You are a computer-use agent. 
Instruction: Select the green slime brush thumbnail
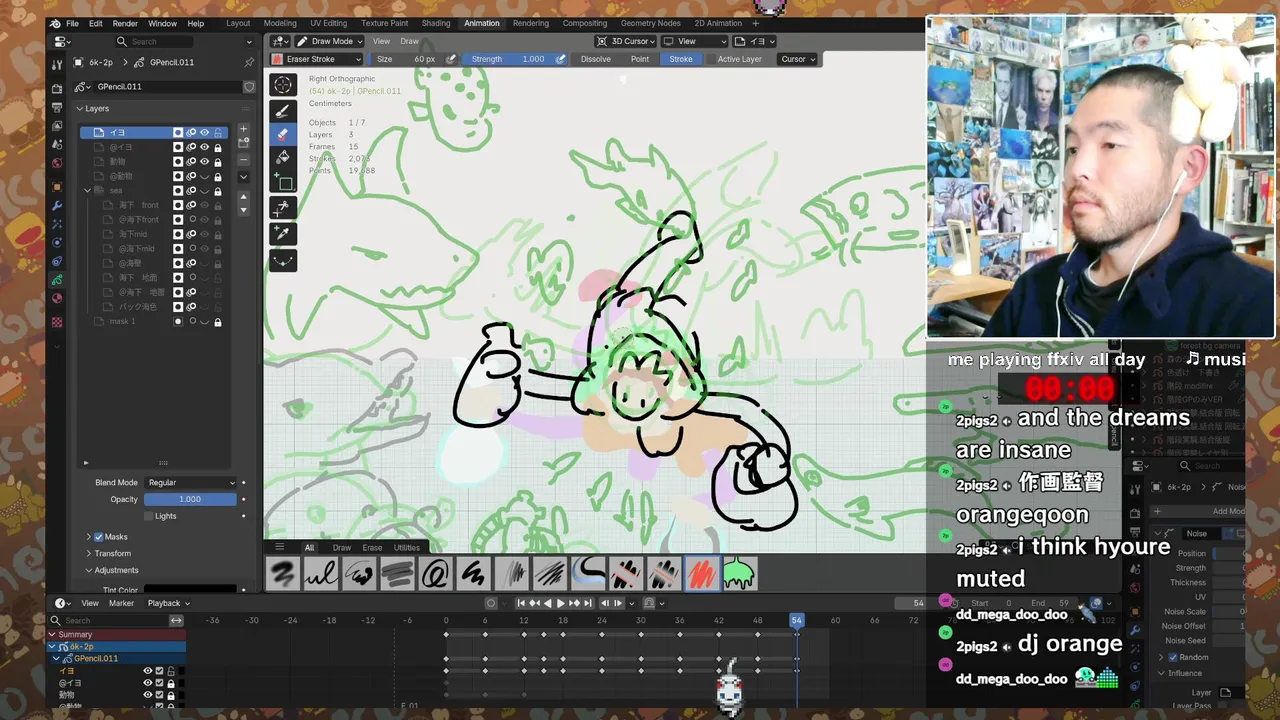[x=740, y=574]
